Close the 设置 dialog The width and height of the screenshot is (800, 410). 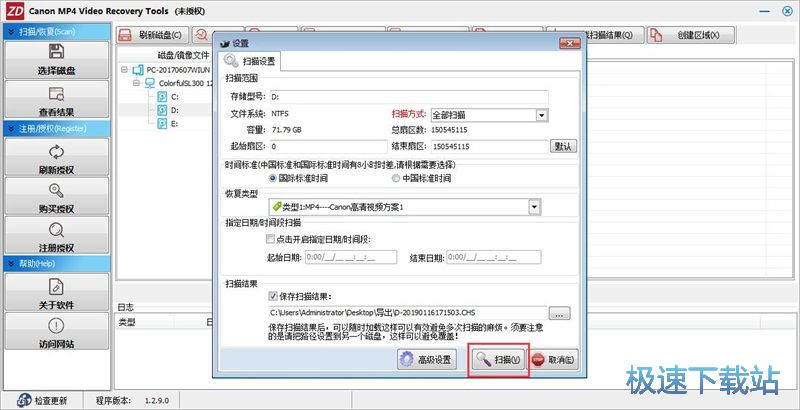pyautogui.click(x=570, y=44)
